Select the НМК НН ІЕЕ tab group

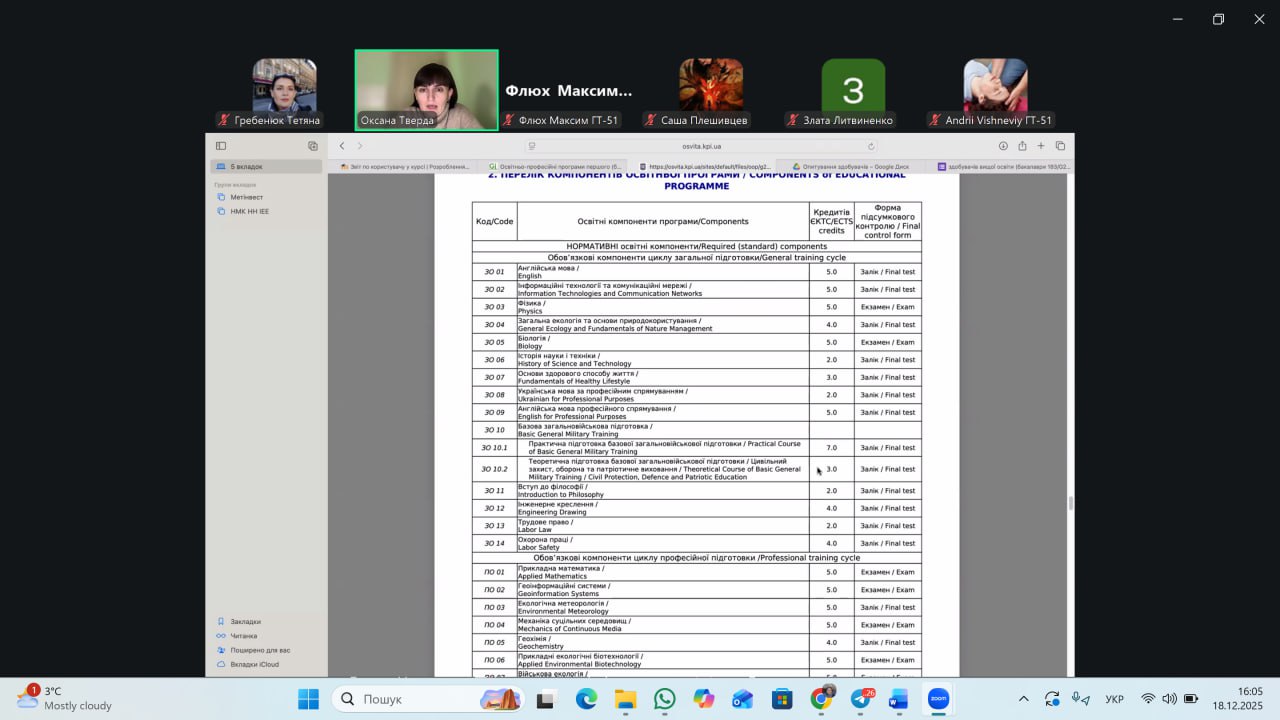tap(249, 211)
